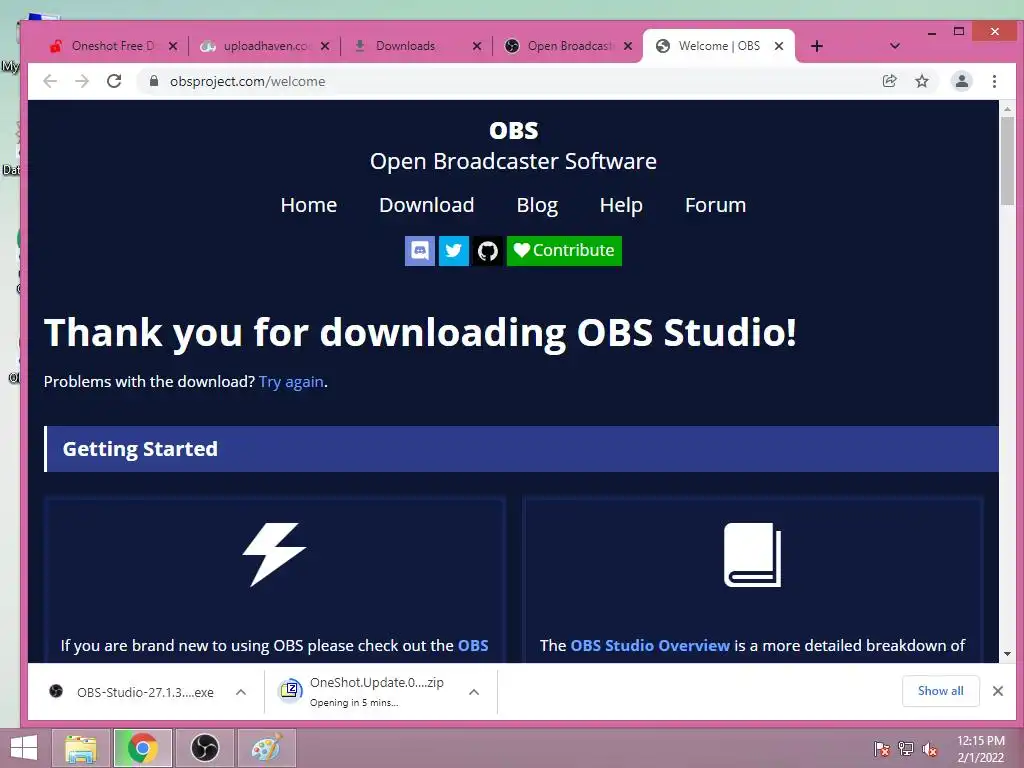Open the Forum nav link
The width and height of the screenshot is (1024, 768).
point(715,205)
